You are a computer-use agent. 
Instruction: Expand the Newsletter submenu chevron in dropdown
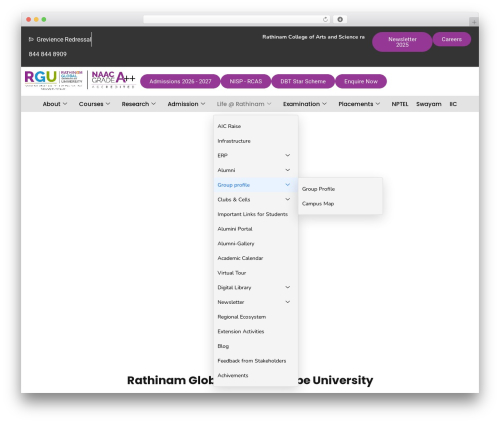coord(288,302)
